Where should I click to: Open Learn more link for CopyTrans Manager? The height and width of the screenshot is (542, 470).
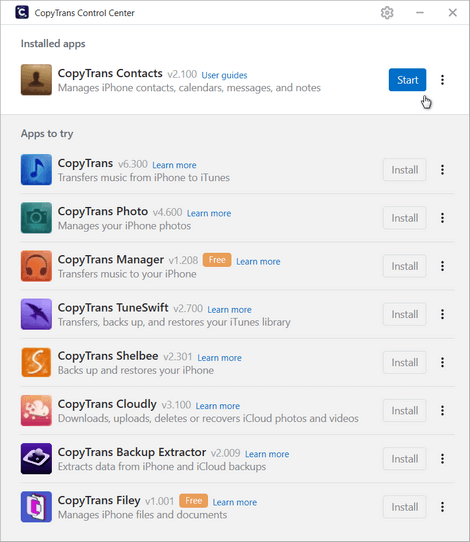click(x=258, y=262)
